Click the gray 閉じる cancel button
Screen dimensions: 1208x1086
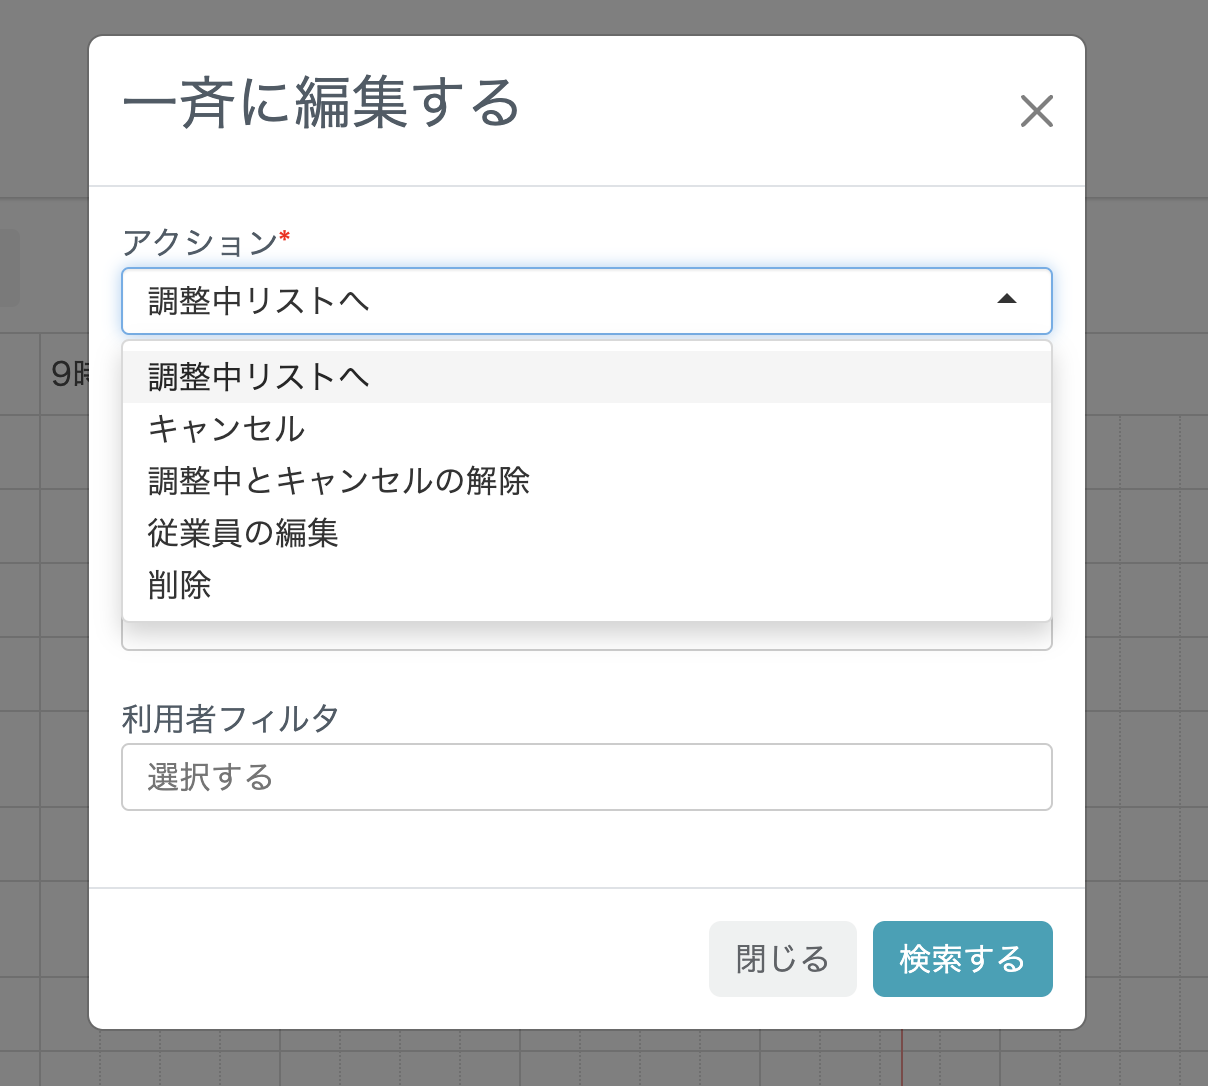pos(782,958)
